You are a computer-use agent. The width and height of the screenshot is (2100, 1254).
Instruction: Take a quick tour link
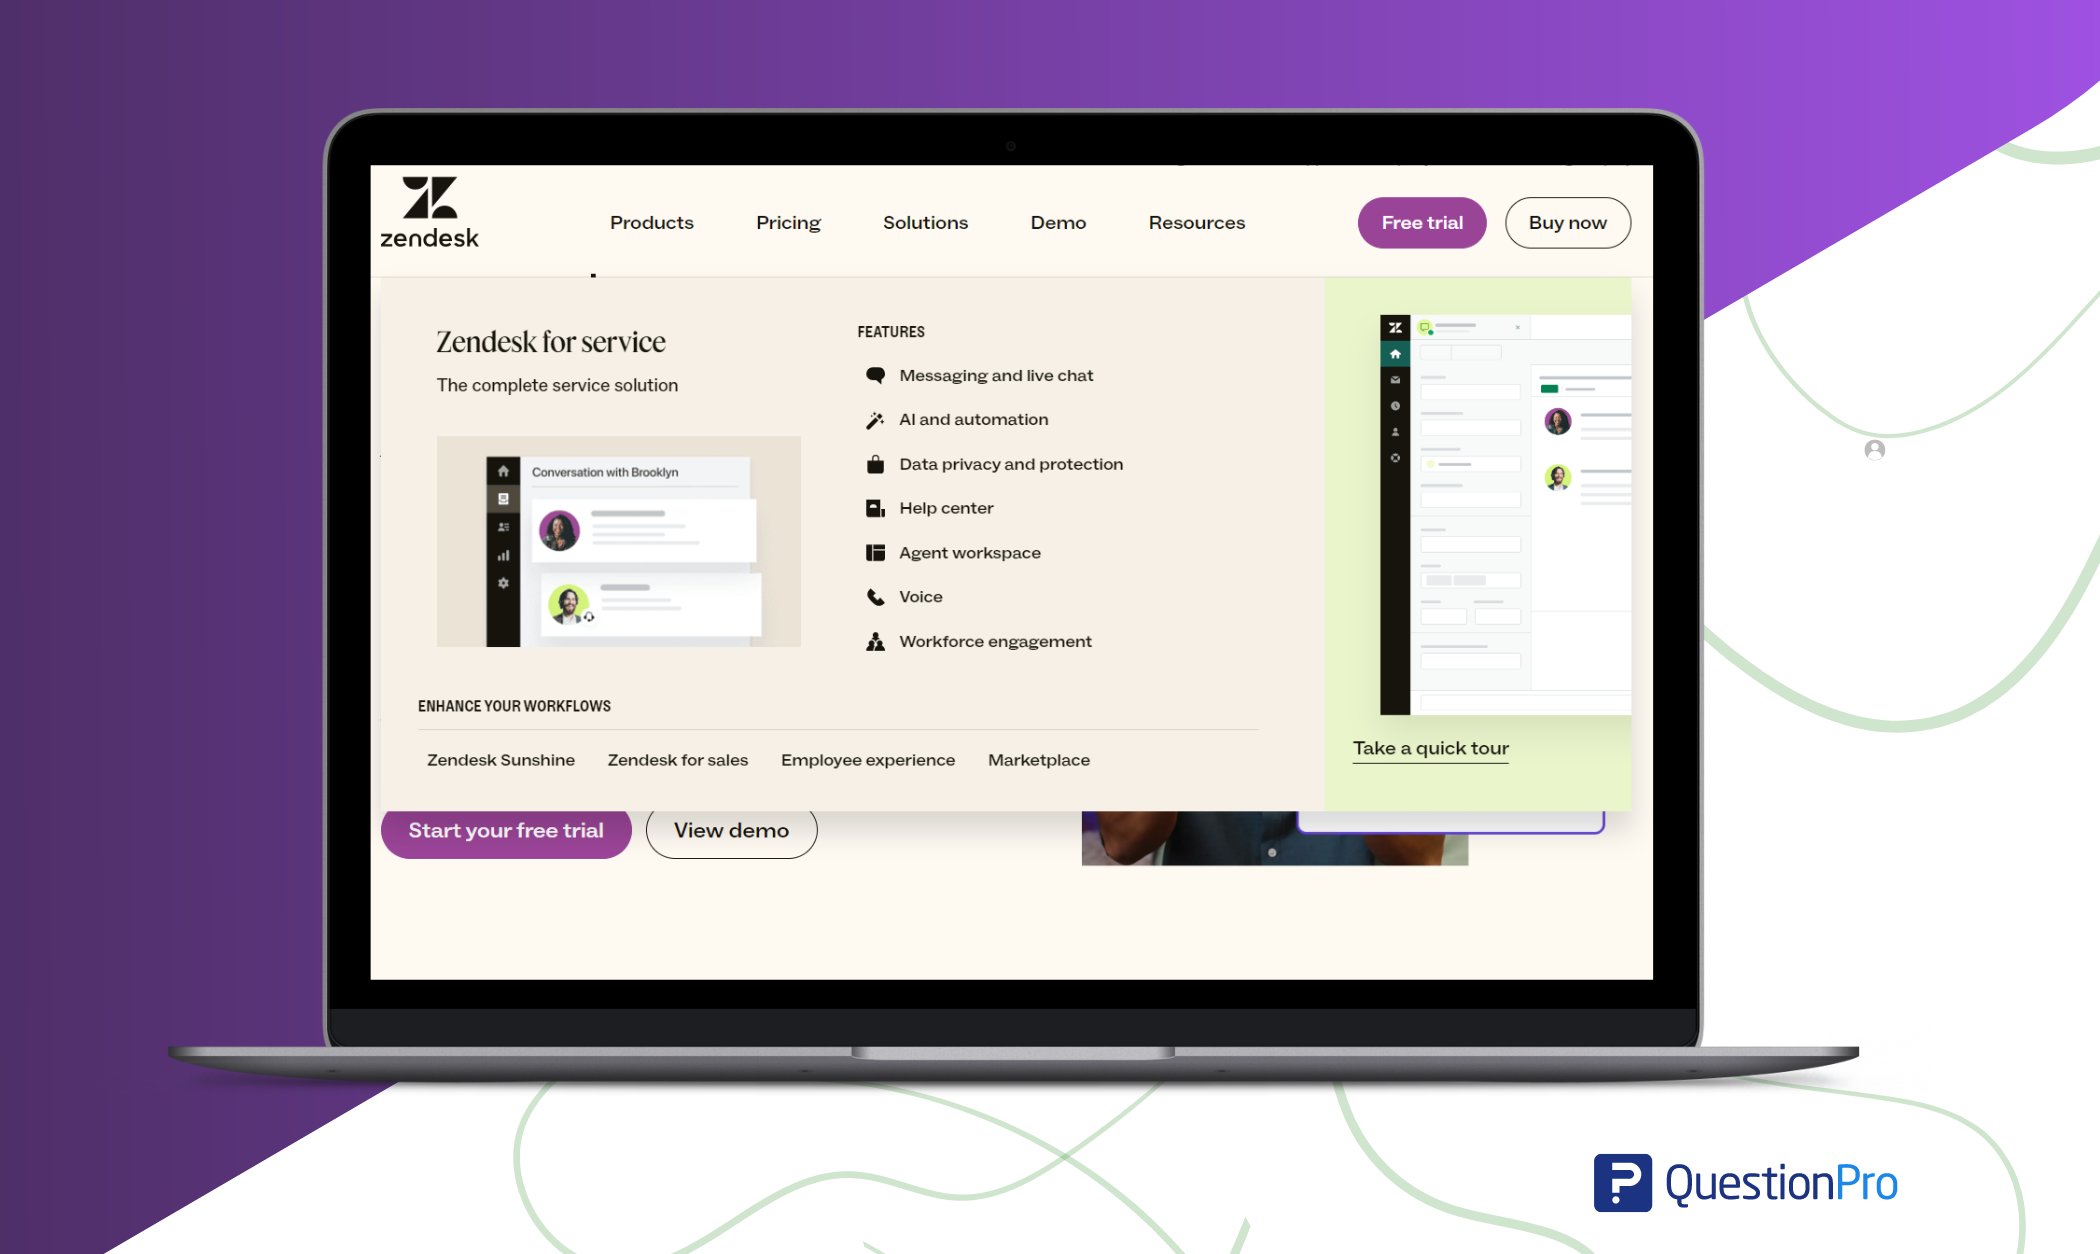[x=1428, y=746]
